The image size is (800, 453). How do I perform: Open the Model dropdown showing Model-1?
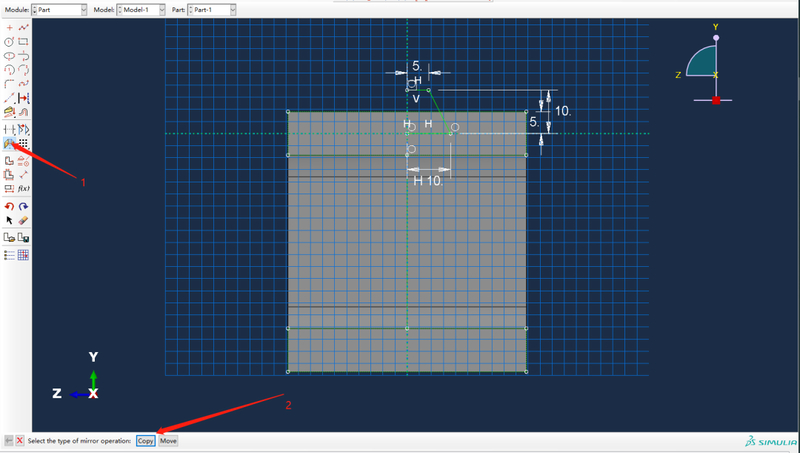coord(141,10)
